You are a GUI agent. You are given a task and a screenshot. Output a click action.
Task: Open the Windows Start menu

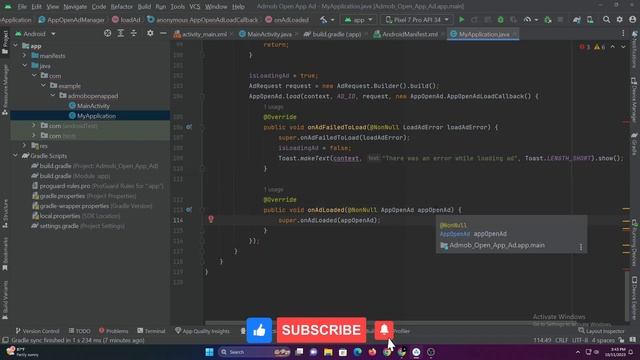click(209, 352)
